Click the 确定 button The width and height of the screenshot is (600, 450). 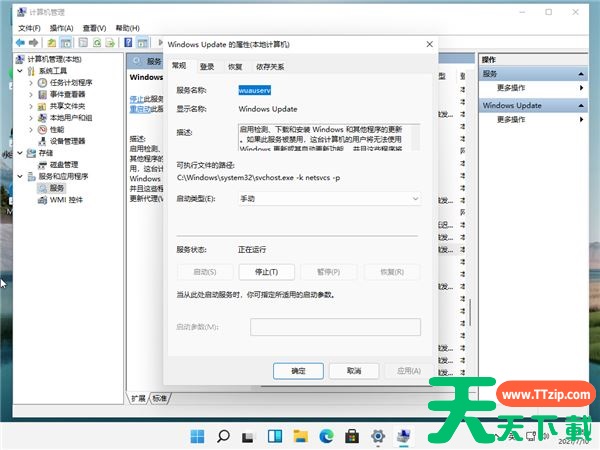(x=298, y=371)
